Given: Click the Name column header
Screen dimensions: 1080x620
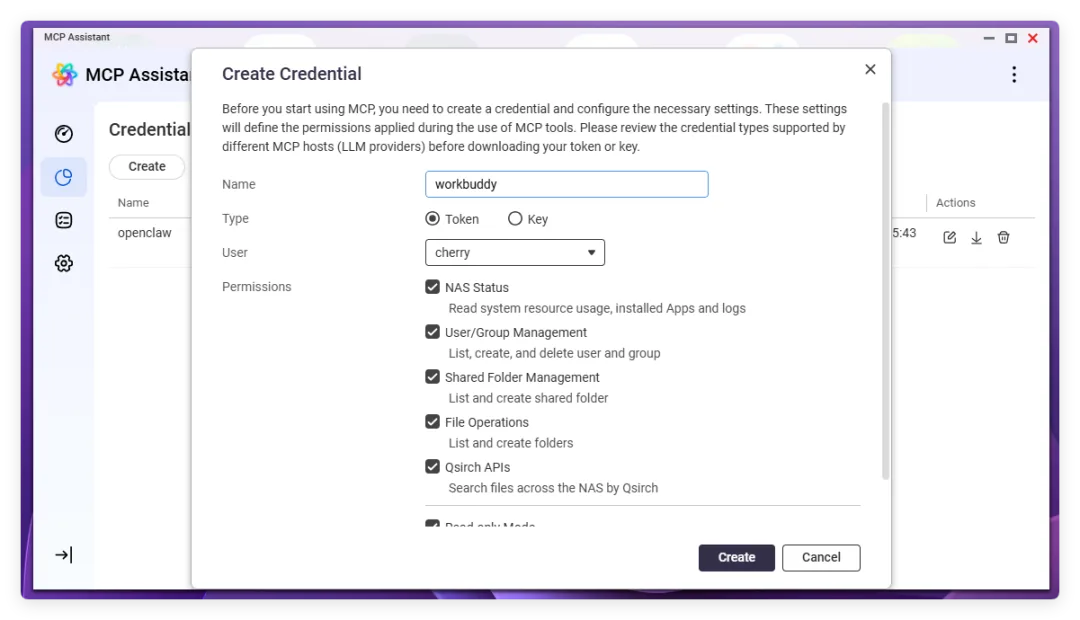Looking at the screenshot, I should [x=133, y=203].
